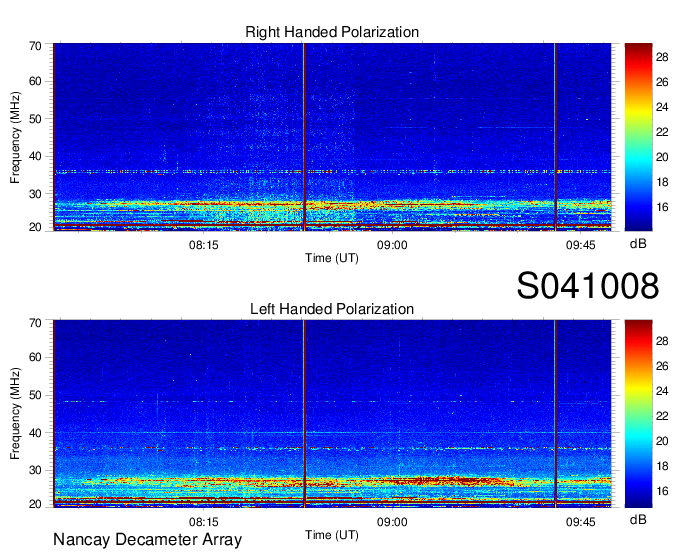Click the 70 MHz tick on the bottom plot
680x552 pixels.
[35, 323]
